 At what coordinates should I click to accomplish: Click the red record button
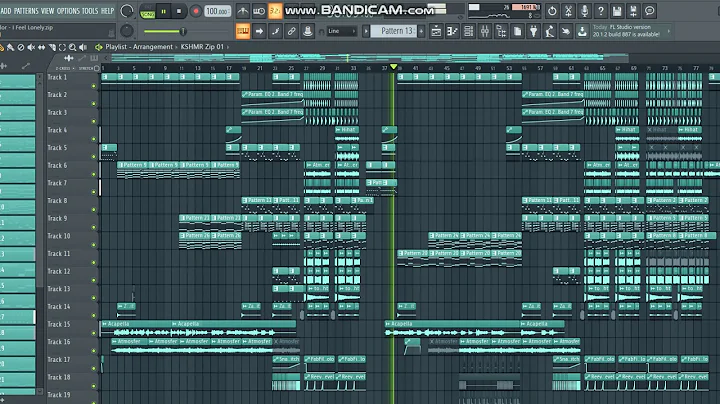point(196,11)
